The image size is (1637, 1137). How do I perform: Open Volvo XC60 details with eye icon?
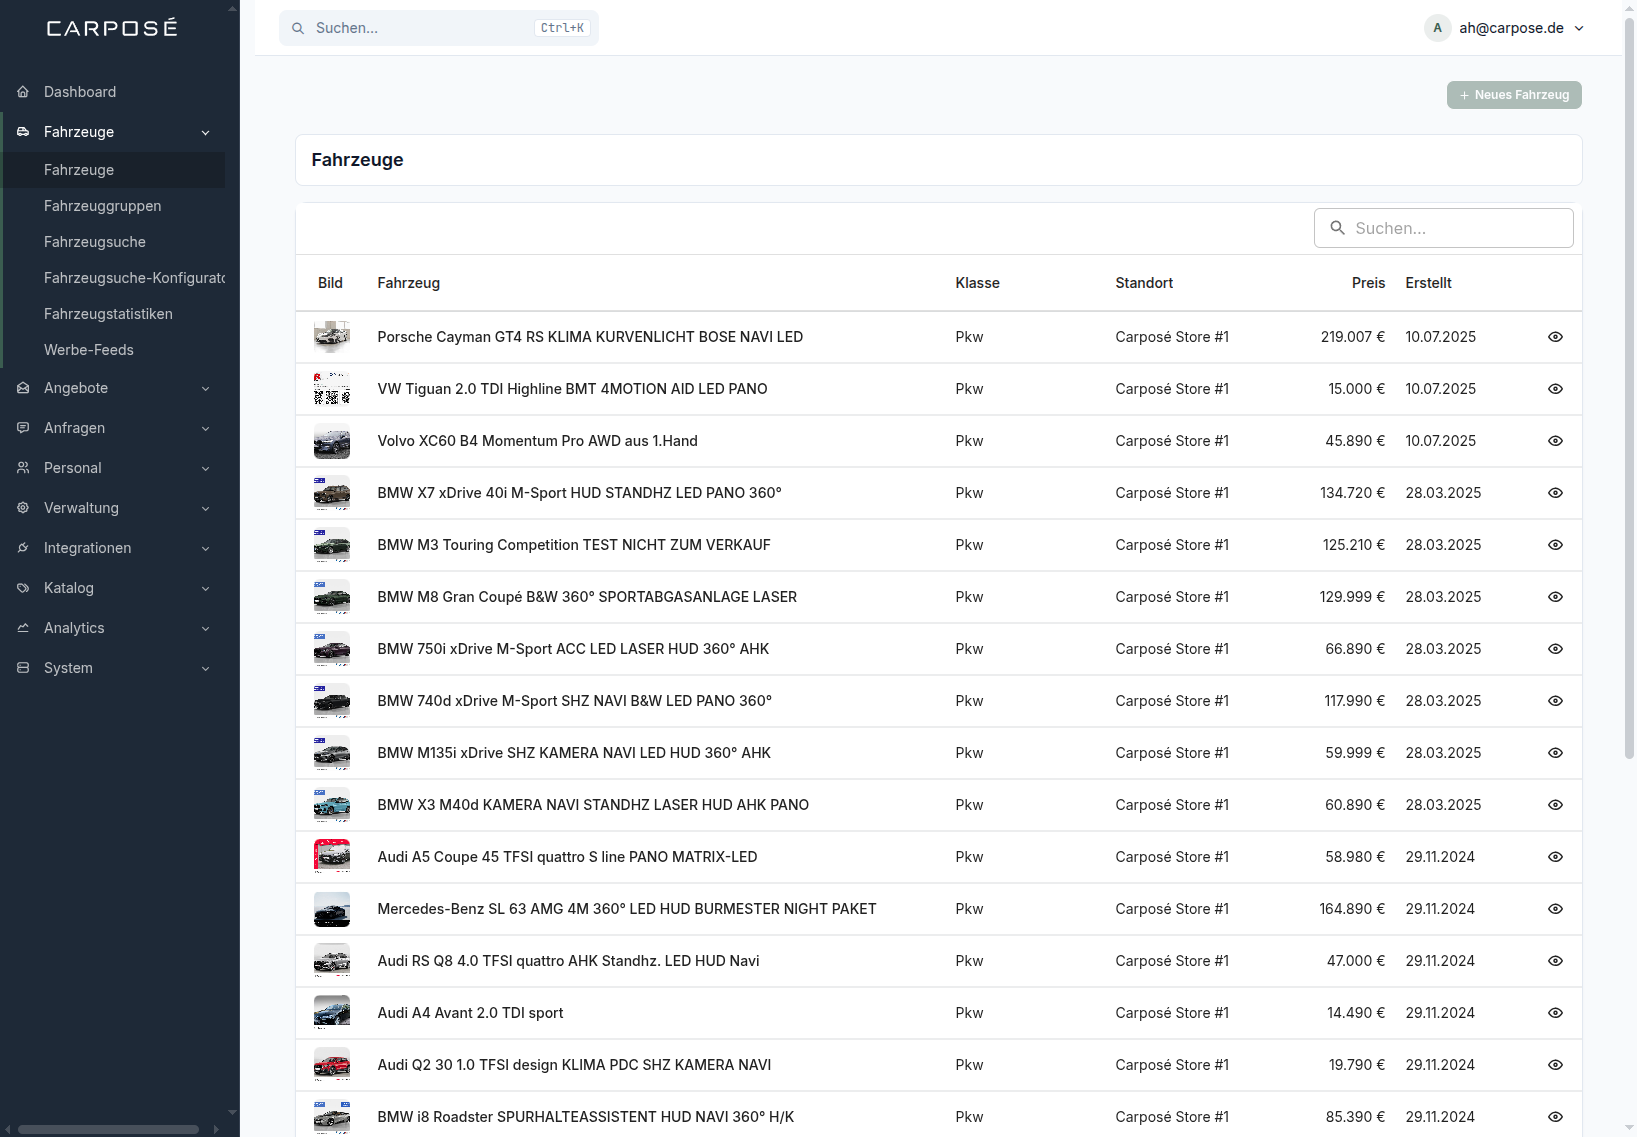[x=1555, y=441]
